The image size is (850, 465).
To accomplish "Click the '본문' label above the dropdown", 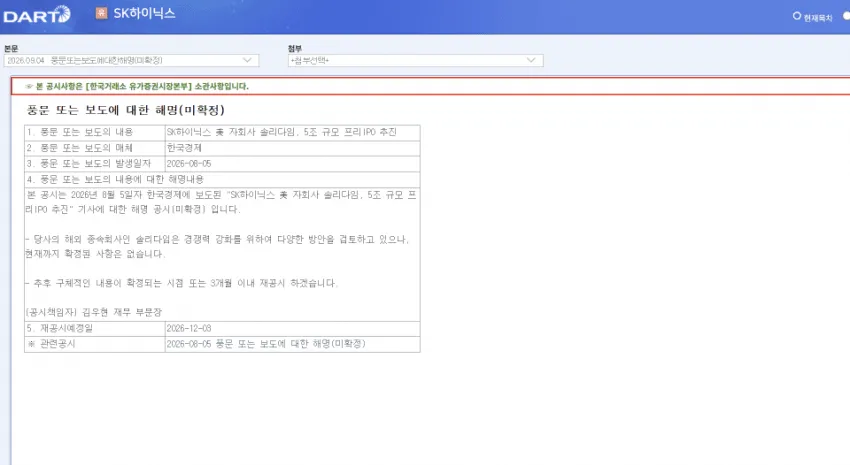I will [x=11, y=49].
